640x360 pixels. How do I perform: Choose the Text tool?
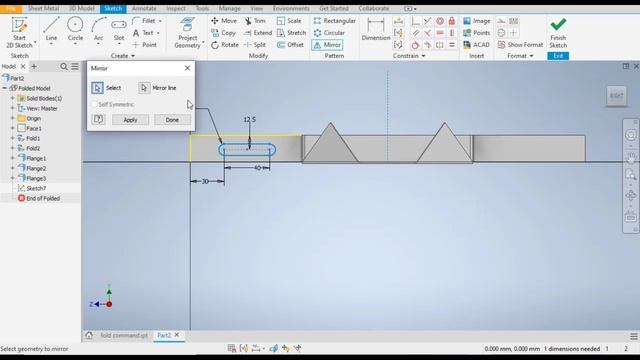[x=146, y=33]
